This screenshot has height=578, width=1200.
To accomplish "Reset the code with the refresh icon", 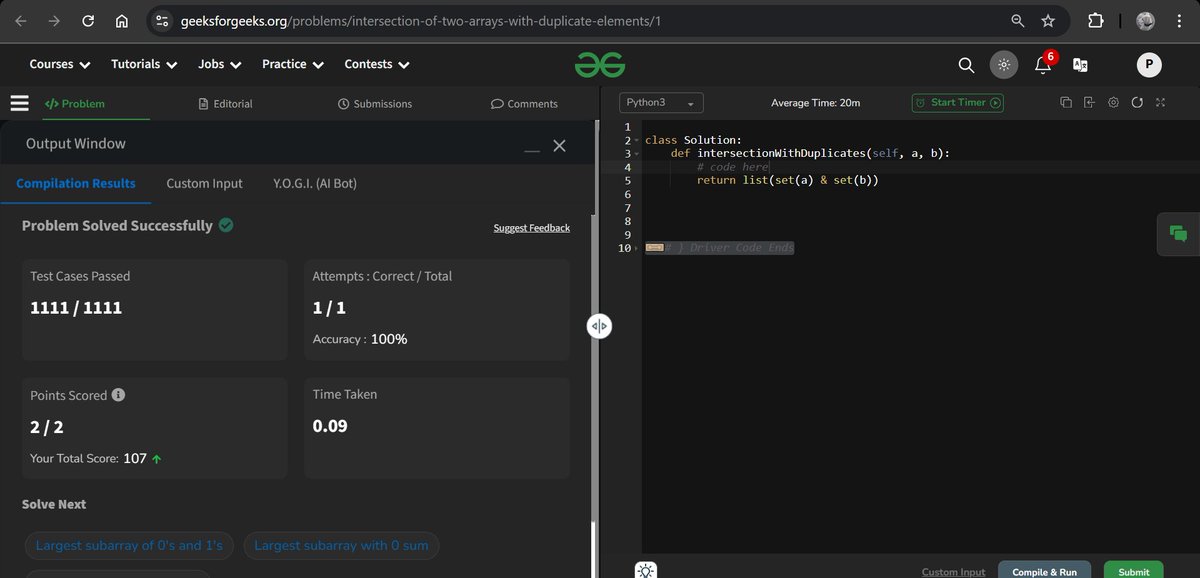I will 1137,102.
